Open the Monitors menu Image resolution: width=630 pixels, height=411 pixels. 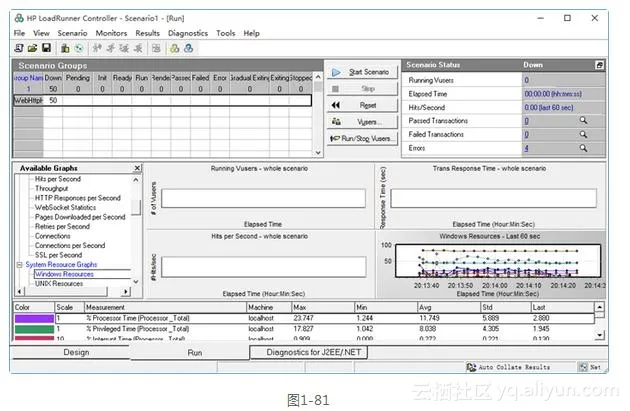111,33
